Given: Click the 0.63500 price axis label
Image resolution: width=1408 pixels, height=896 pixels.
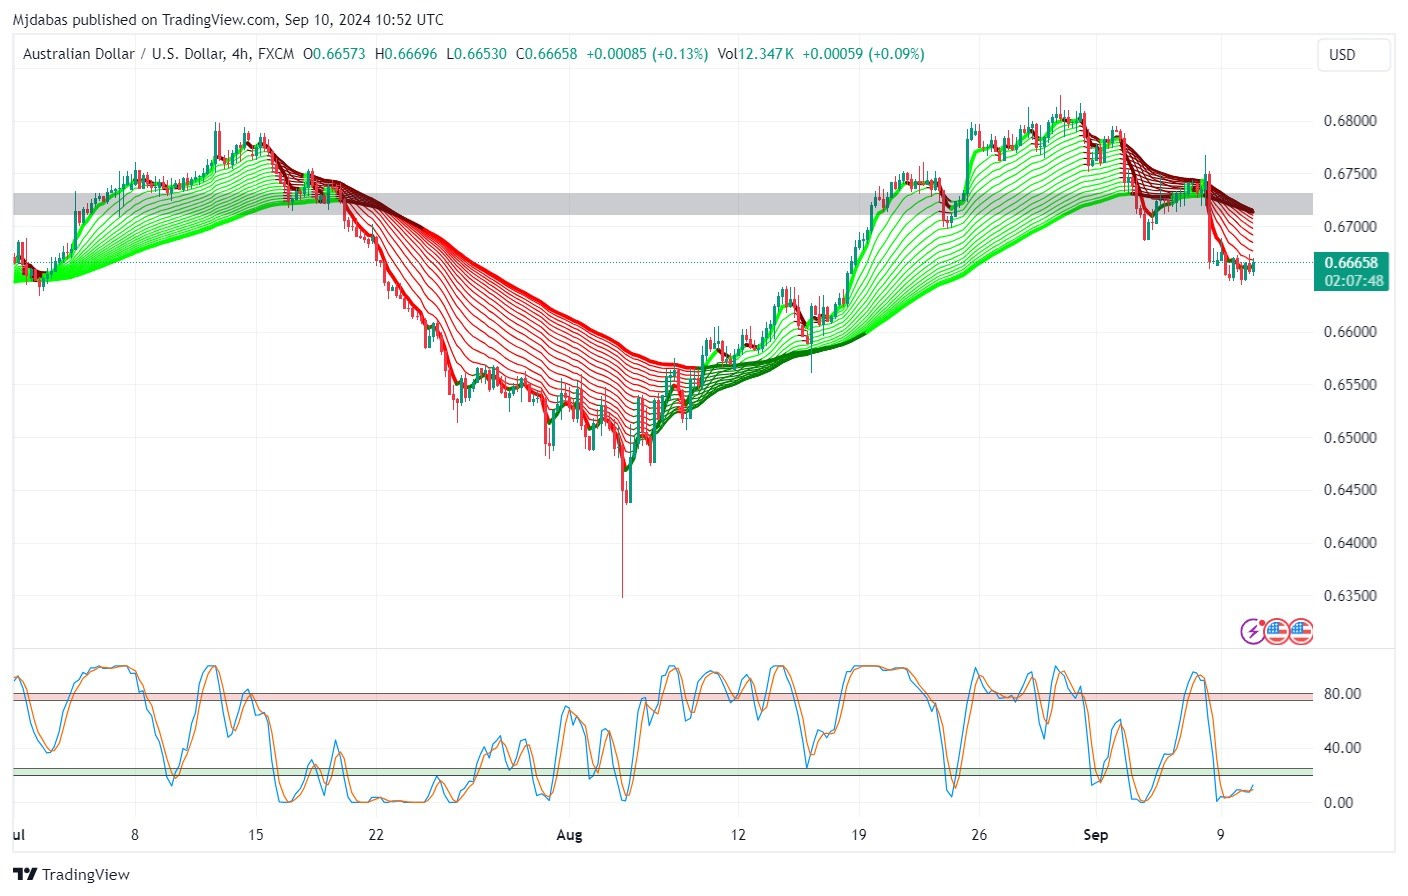Looking at the screenshot, I should coord(1350,596).
